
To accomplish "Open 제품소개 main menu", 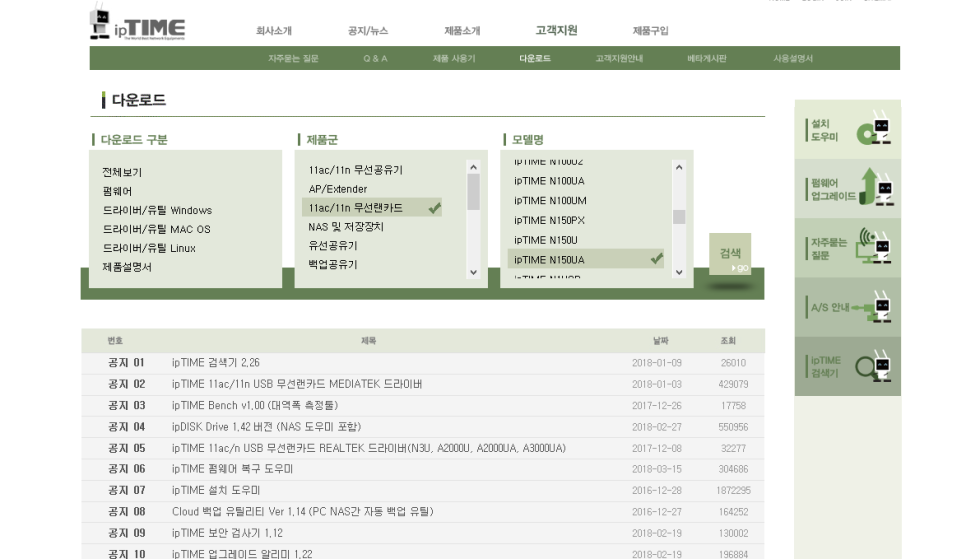I will pyautogui.click(x=462, y=31).
